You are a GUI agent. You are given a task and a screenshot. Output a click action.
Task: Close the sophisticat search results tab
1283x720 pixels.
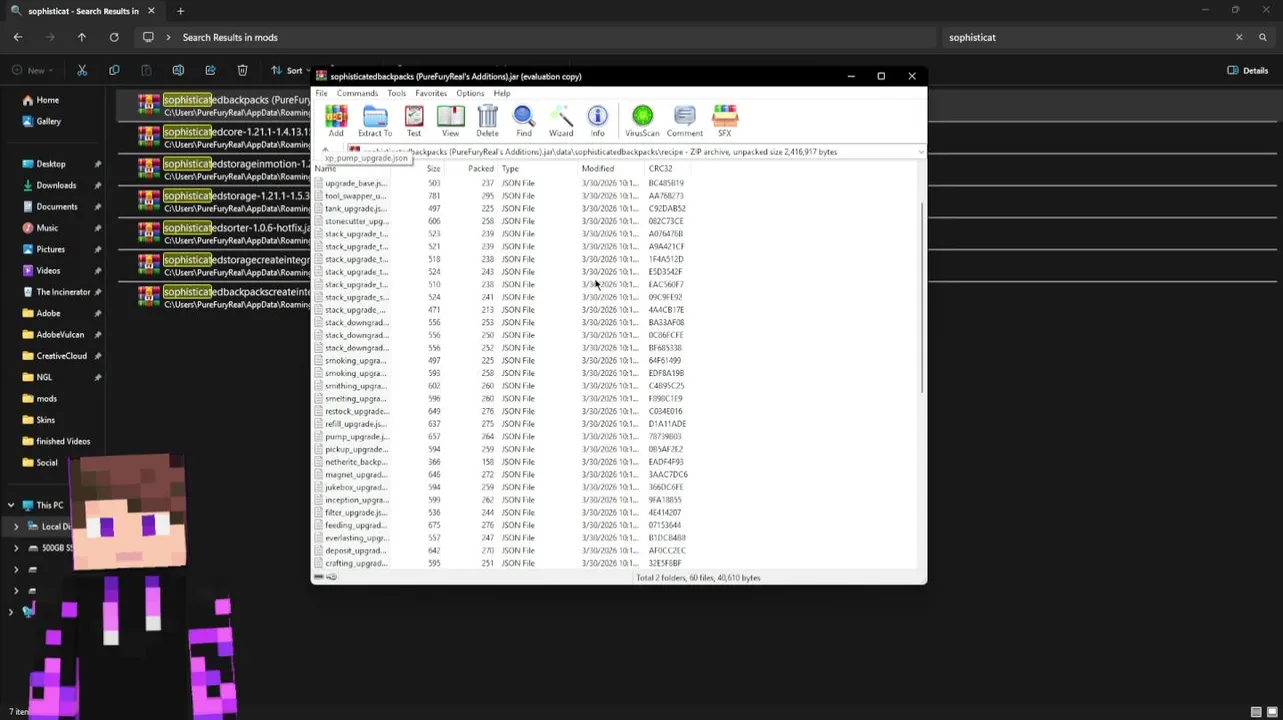(151, 11)
